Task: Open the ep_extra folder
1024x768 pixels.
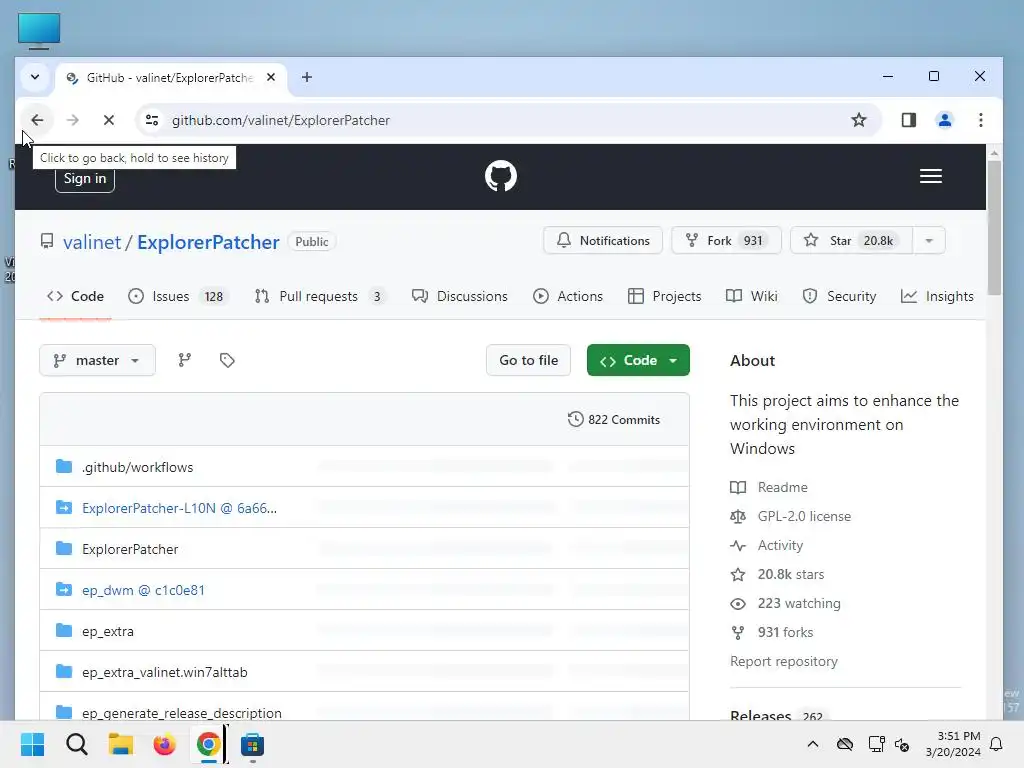Action: click(108, 631)
